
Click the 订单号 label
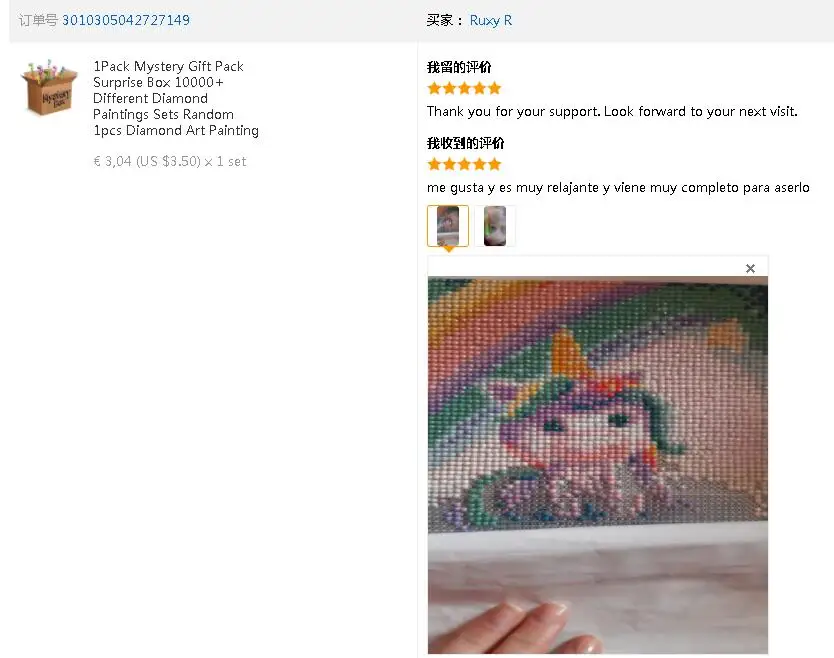[x=38, y=20]
